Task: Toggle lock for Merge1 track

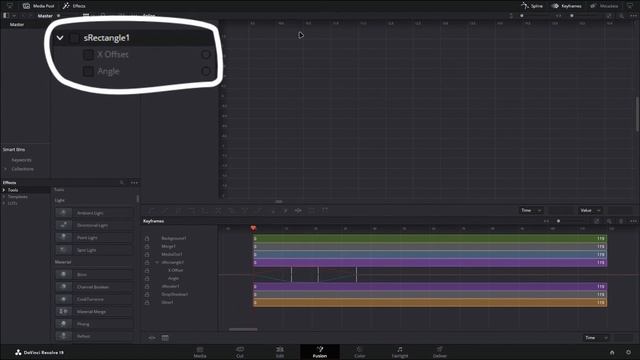Action: pyautogui.click(x=147, y=247)
